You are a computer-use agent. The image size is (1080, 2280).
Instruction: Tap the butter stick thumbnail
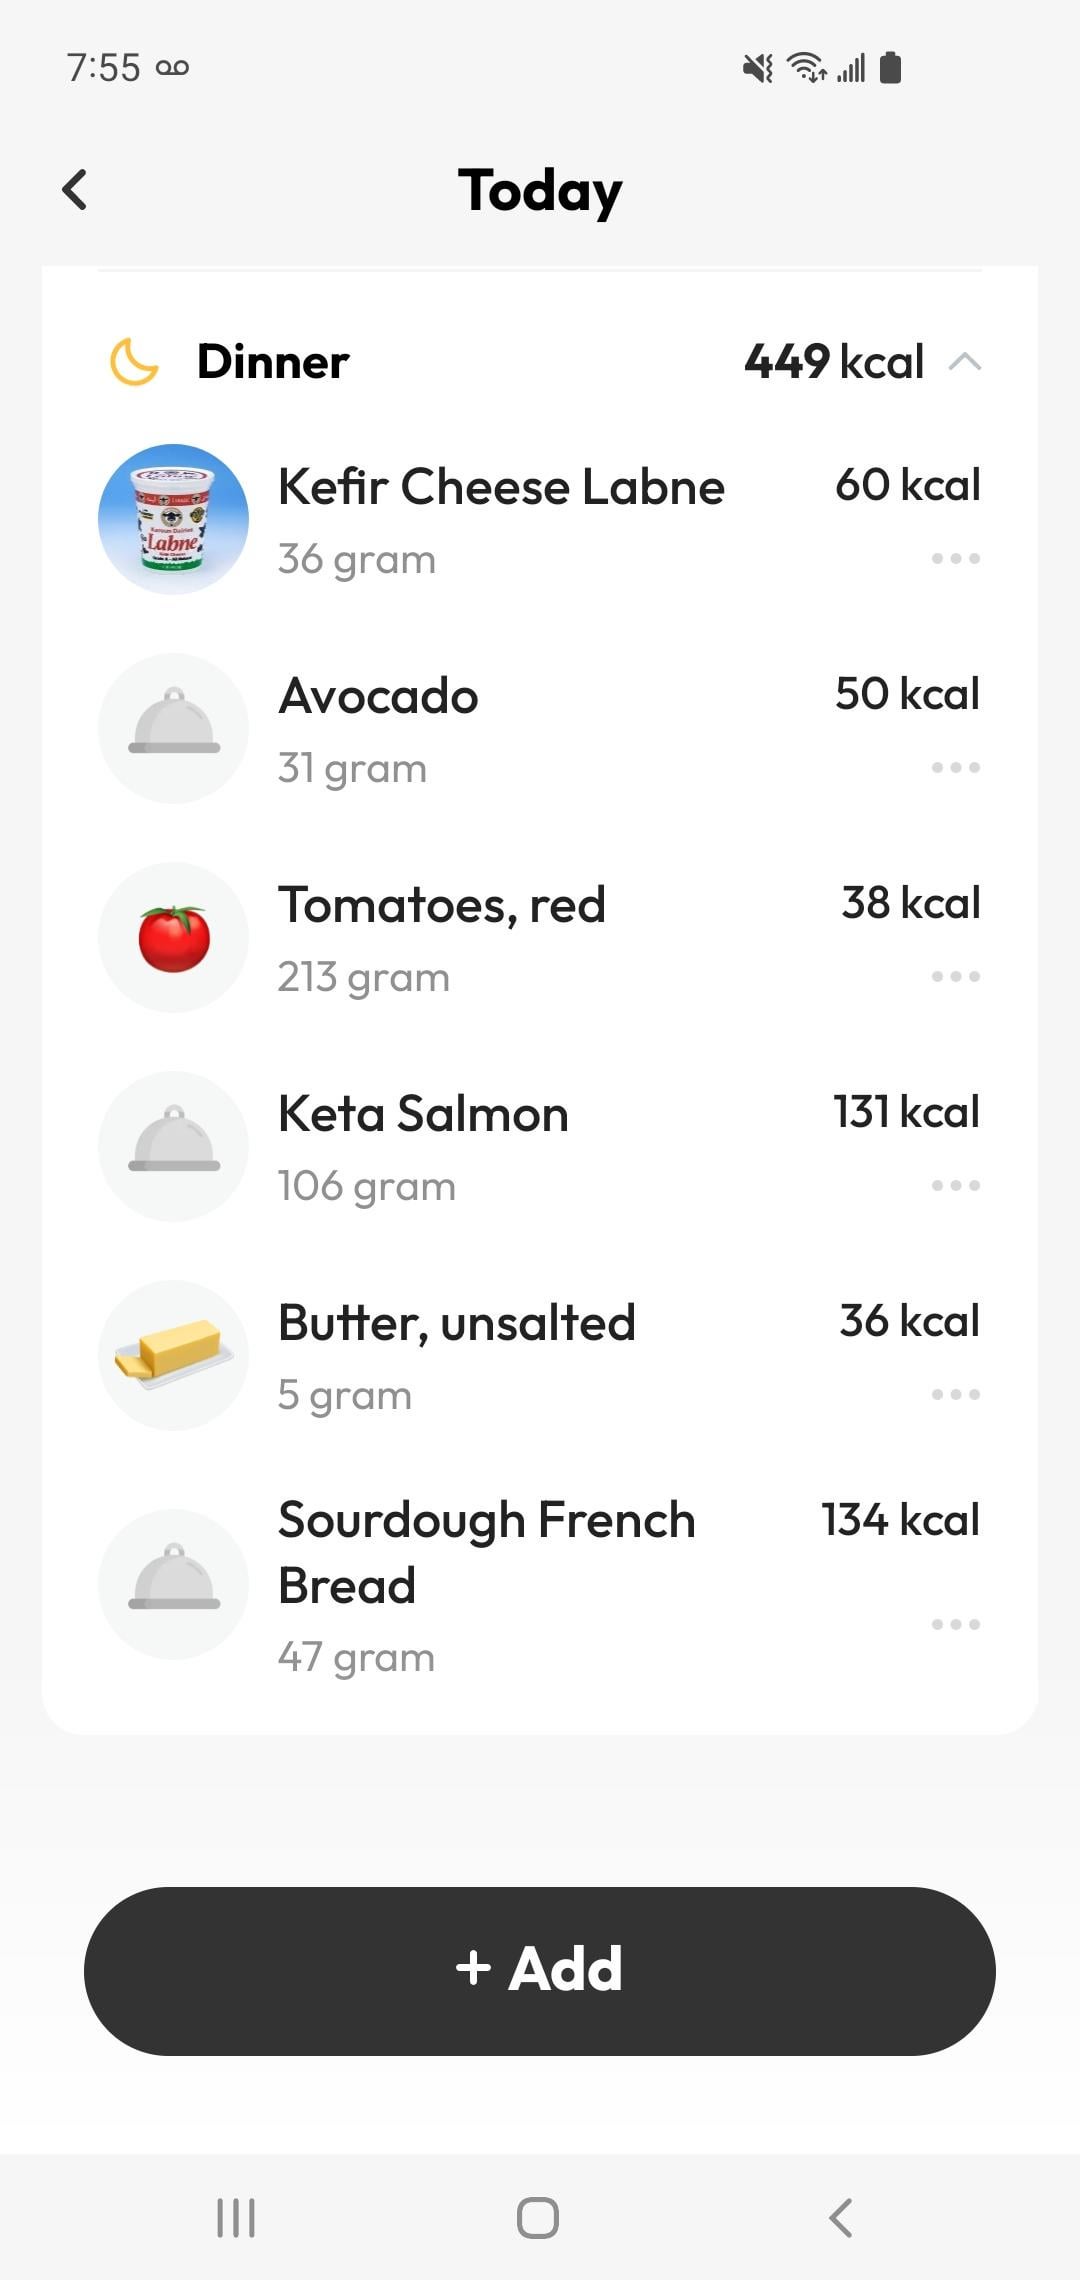173,1355
